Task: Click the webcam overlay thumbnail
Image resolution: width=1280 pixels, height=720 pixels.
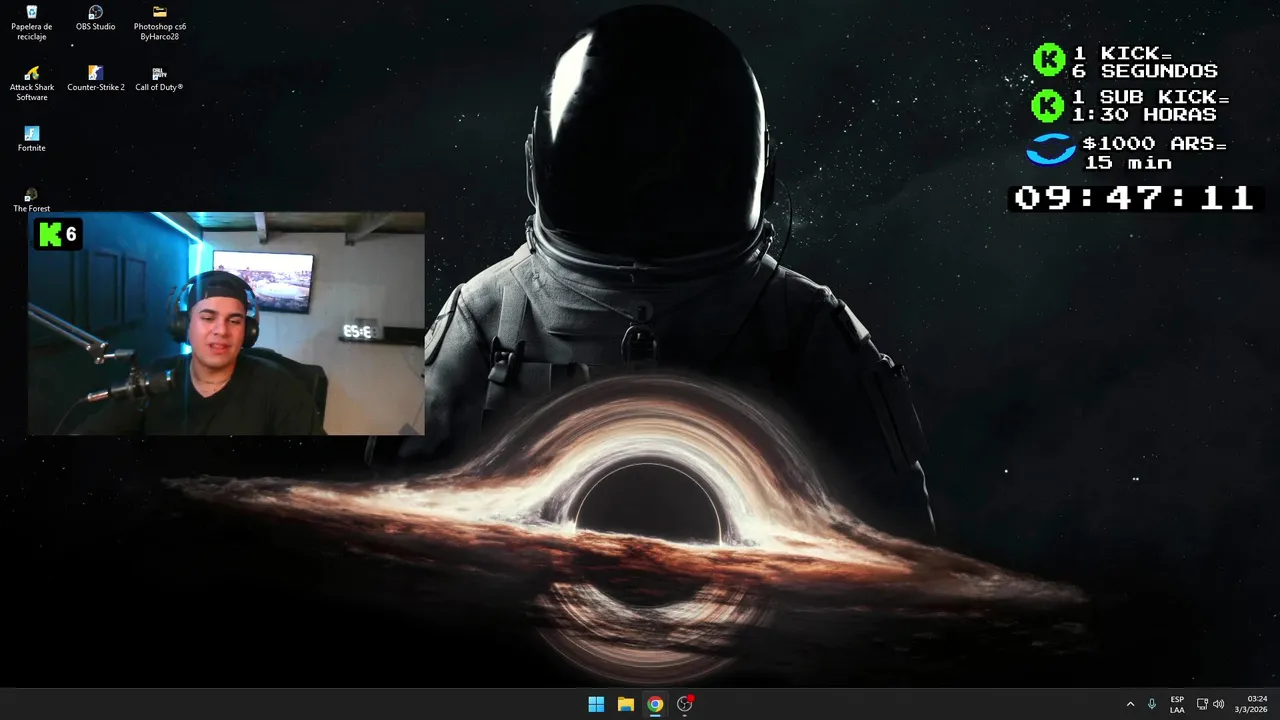Action: pyautogui.click(x=226, y=323)
